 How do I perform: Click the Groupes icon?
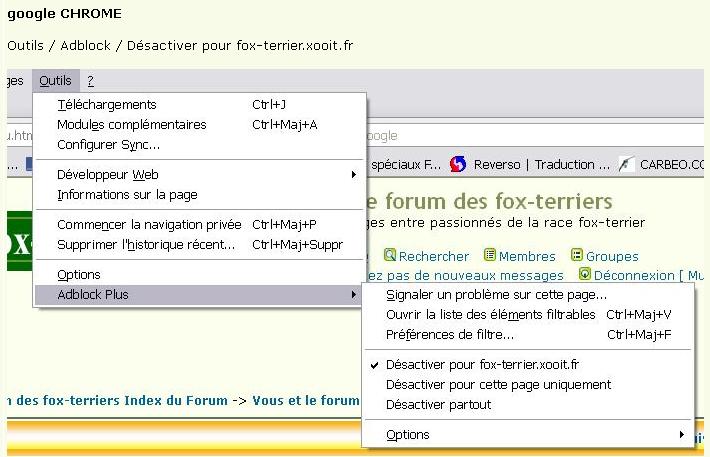click(x=576, y=255)
